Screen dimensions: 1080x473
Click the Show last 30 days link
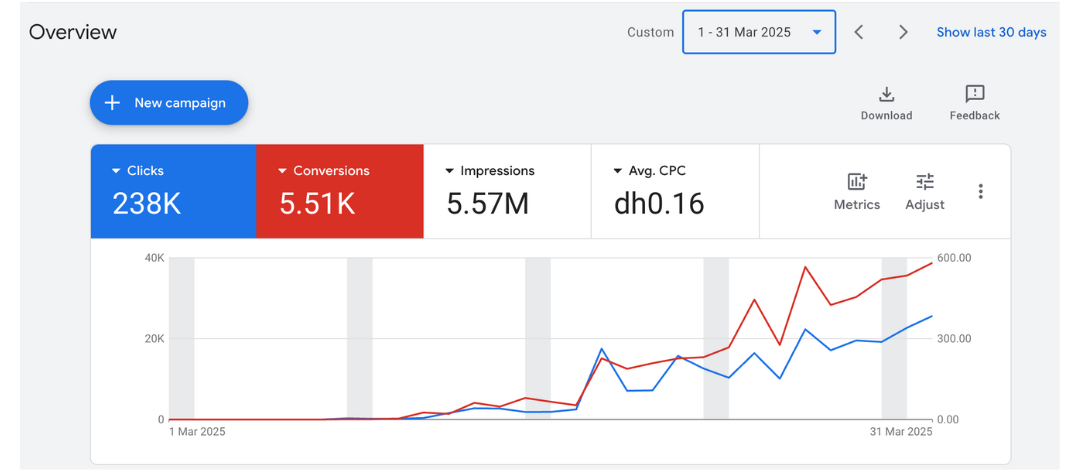tap(991, 32)
